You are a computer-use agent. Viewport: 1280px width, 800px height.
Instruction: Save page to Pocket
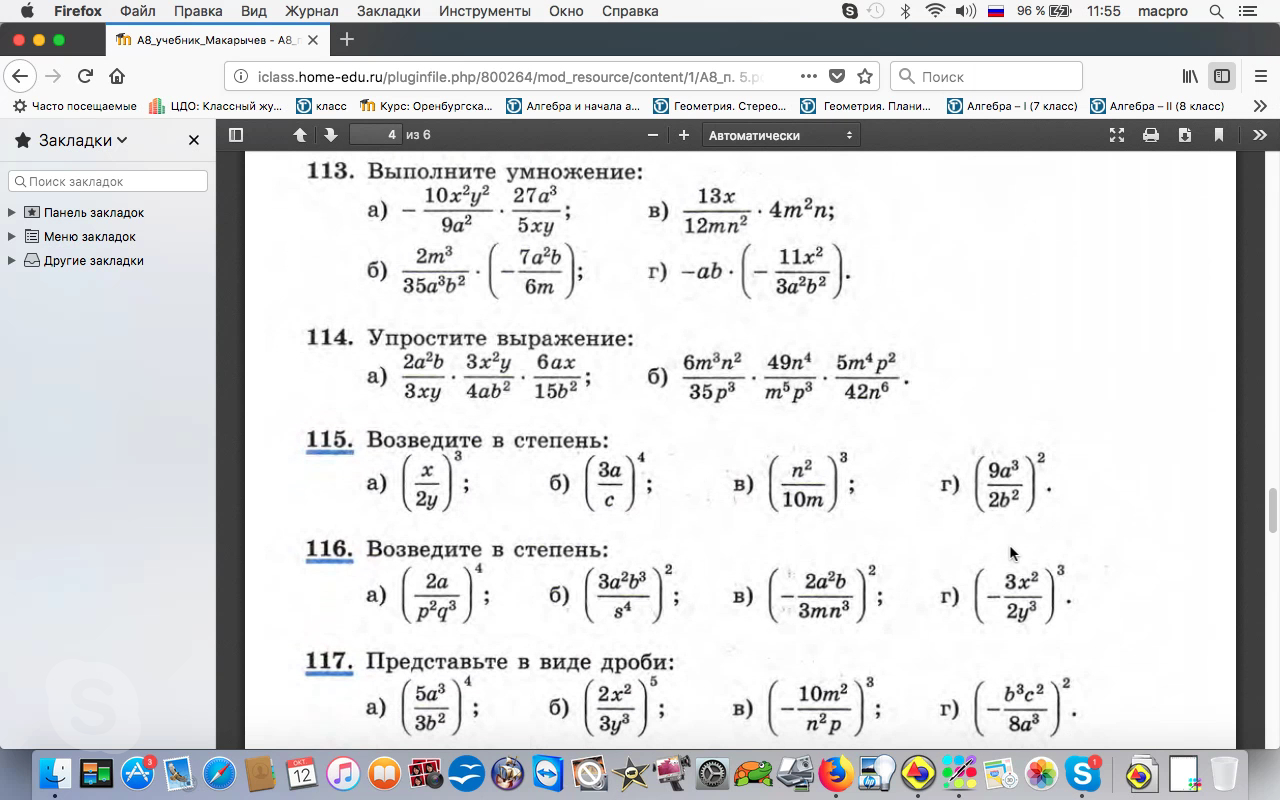[x=837, y=76]
